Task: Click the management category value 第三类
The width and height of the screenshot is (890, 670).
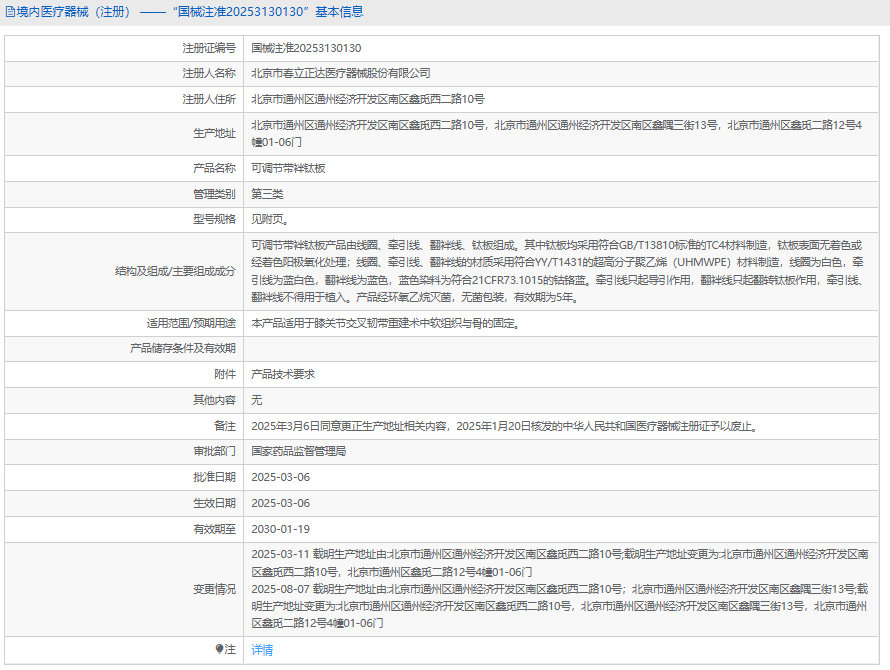Action: click(267, 194)
